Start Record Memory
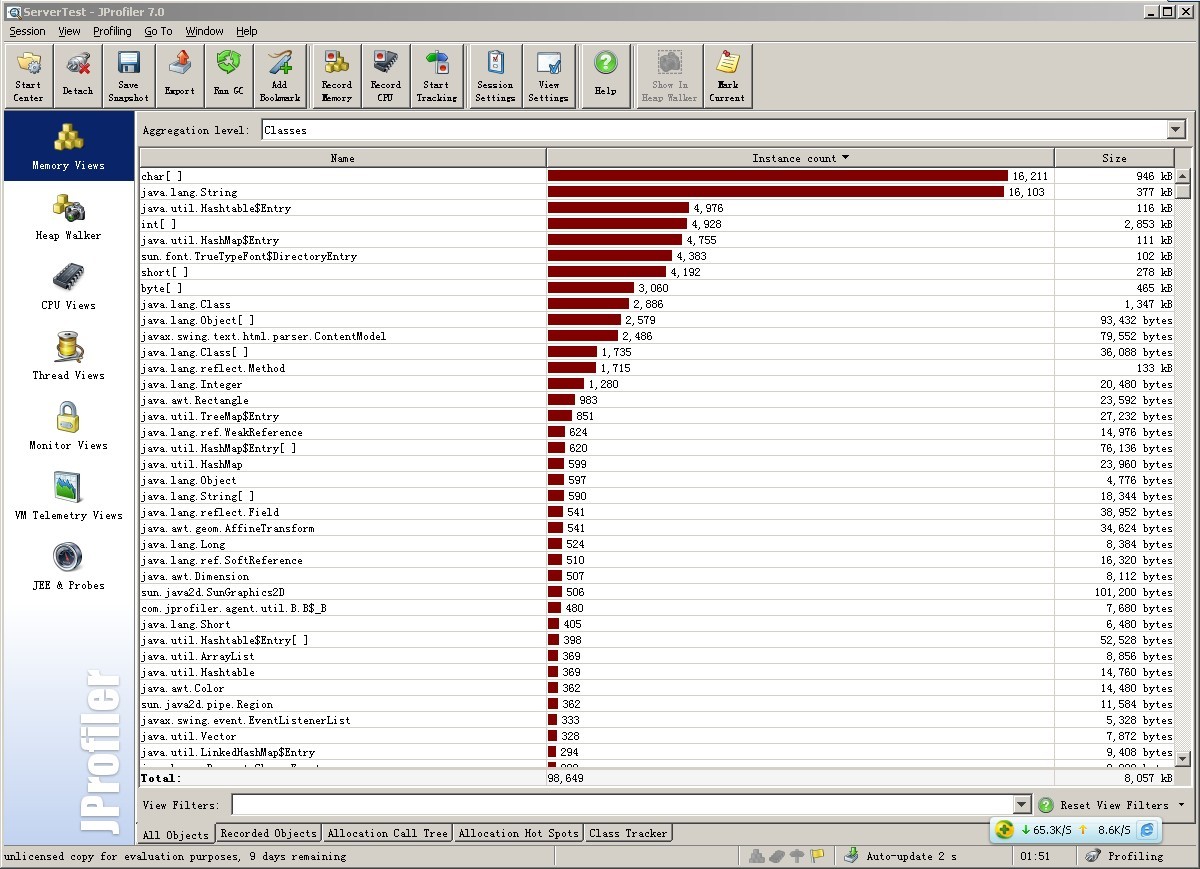Screen dimensions: 1200x869 [337, 76]
